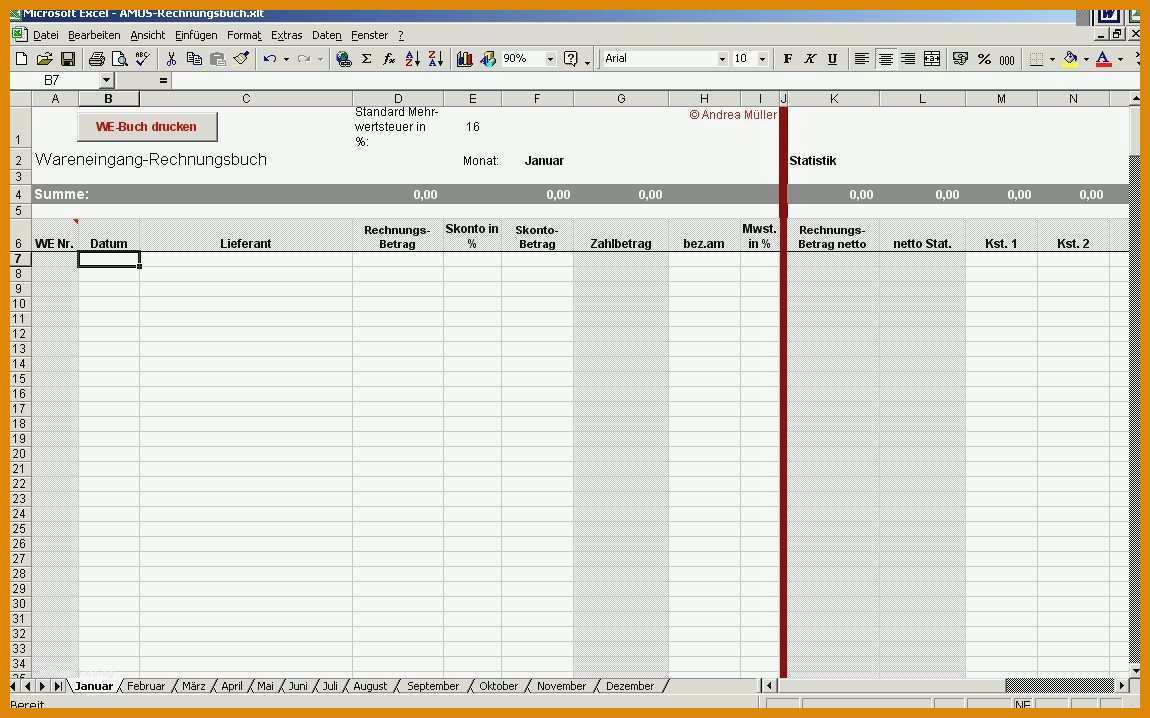This screenshot has height=718, width=1150.
Task: Run the ABC spell check
Action: point(142,59)
